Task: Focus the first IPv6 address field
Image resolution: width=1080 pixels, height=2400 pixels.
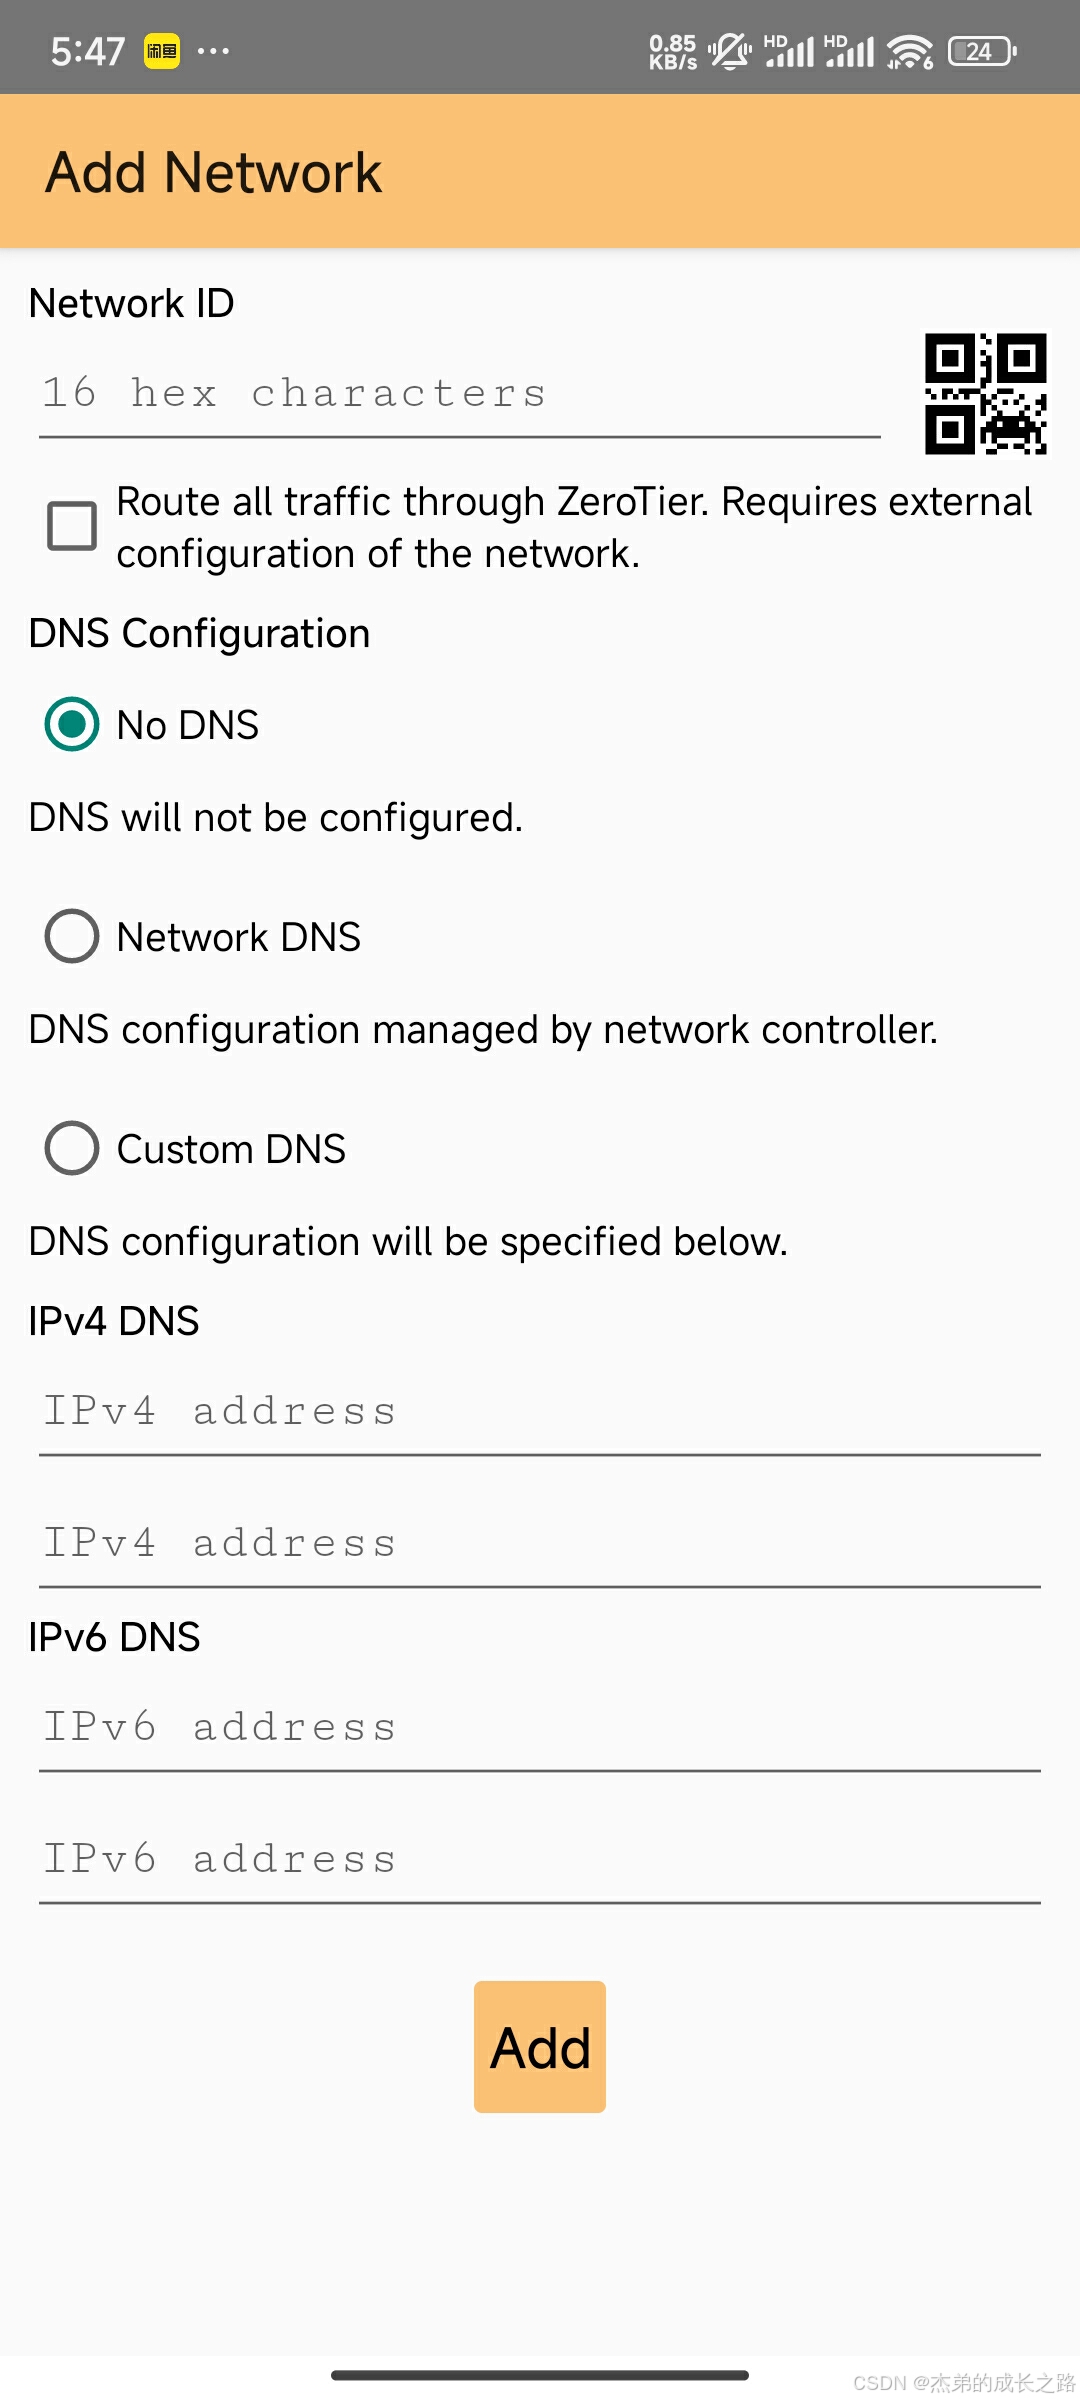Action: (x=540, y=1728)
